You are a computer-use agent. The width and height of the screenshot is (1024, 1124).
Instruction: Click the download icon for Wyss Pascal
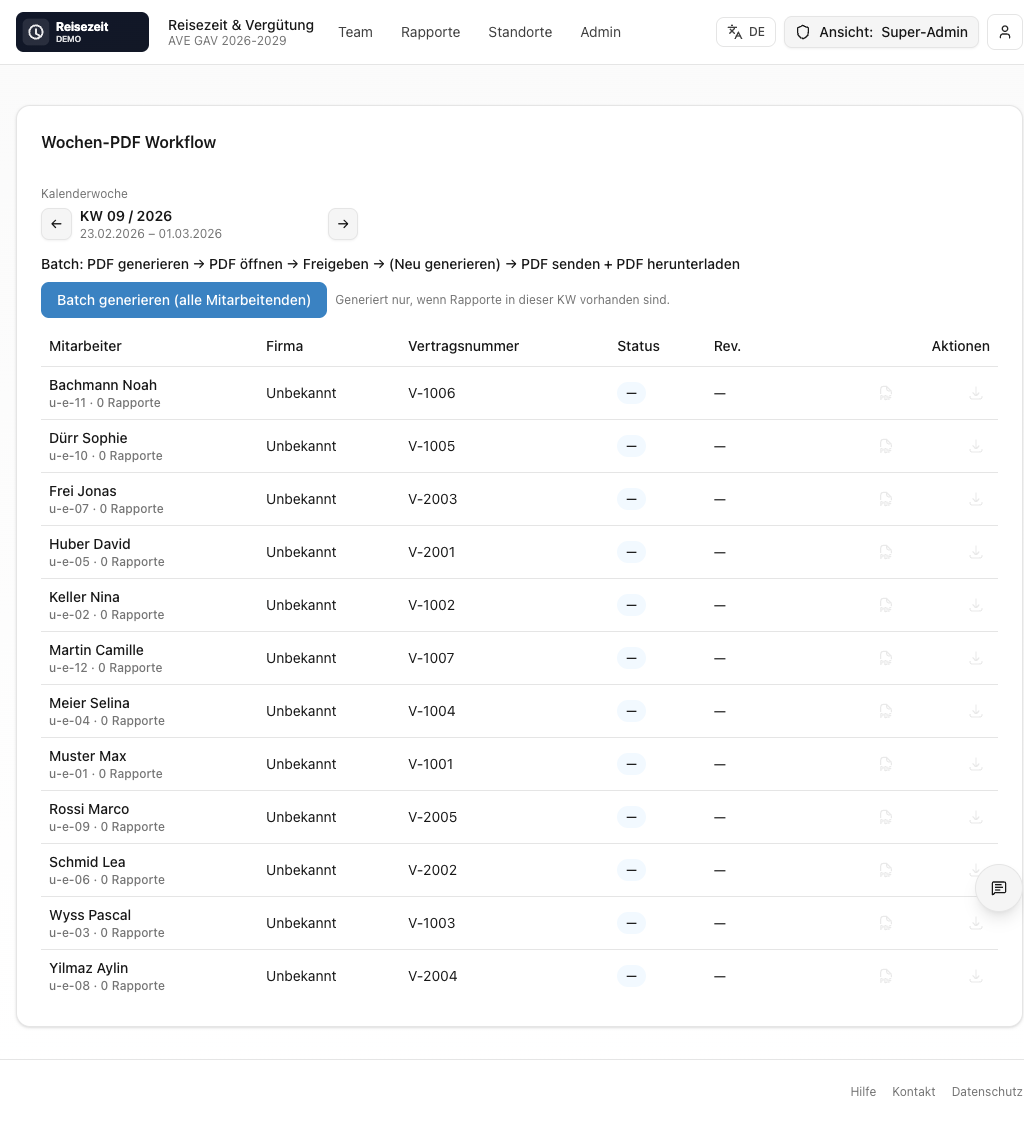tap(975, 923)
